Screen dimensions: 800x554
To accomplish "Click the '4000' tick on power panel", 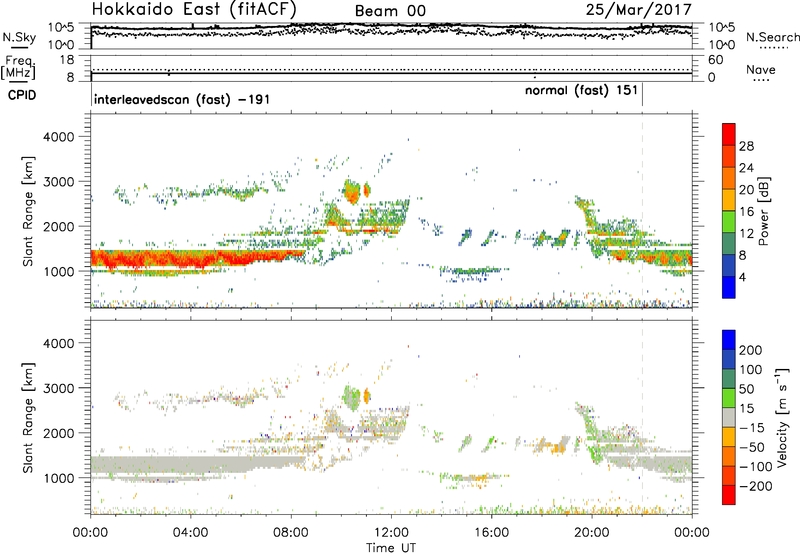I will (x=59, y=137).
